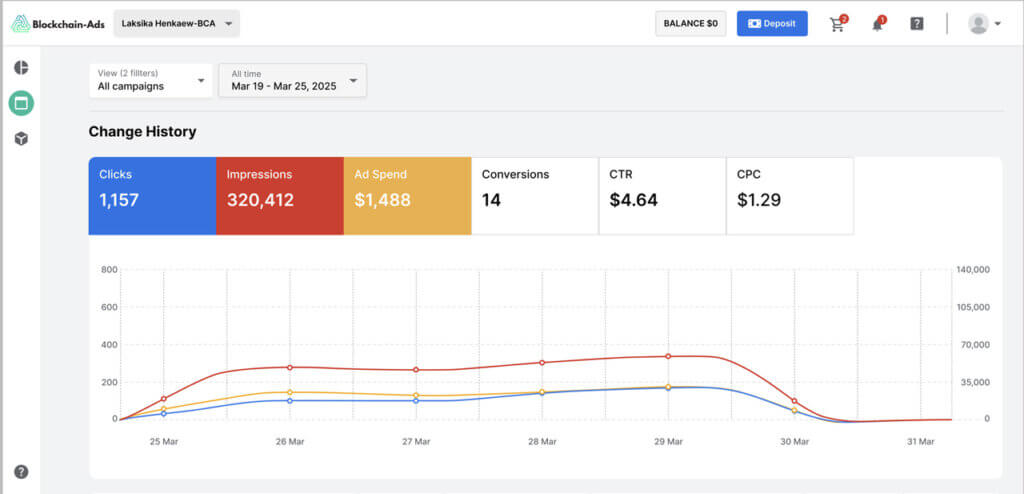Expand the profile dropdown arrow
Image resolution: width=1024 pixels, height=494 pixels.
(997, 24)
